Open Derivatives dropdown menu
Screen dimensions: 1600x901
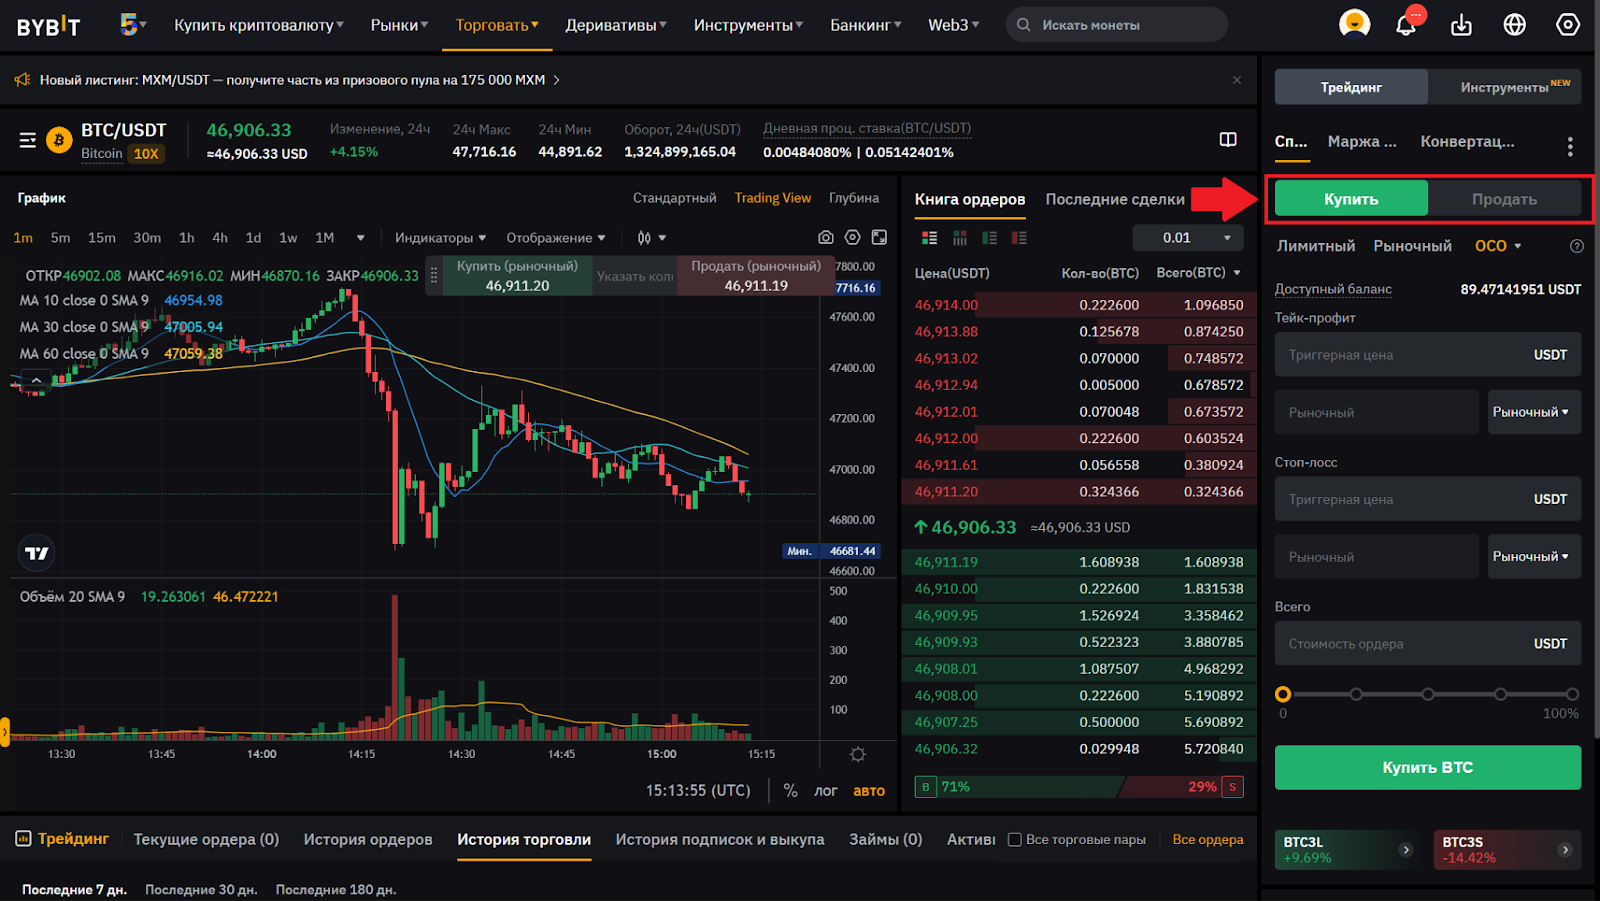(x=616, y=25)
